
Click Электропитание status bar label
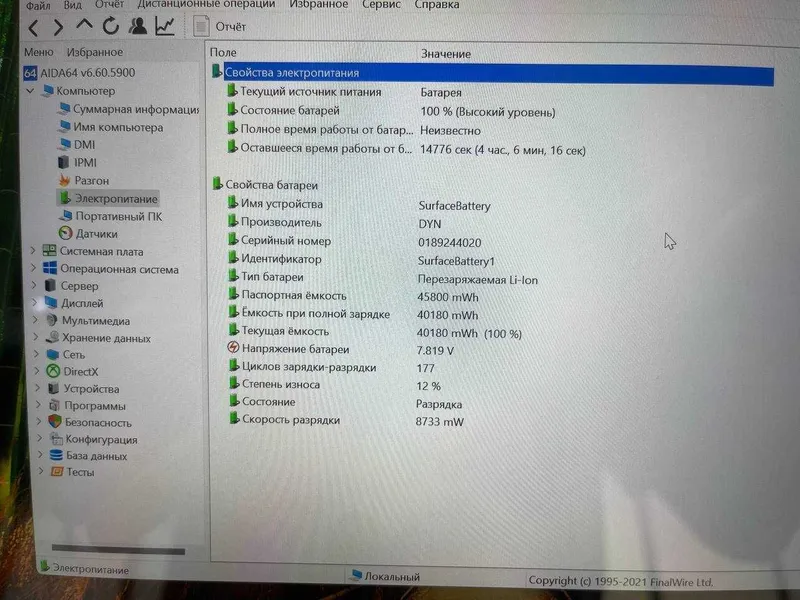[x=85, y=569]
